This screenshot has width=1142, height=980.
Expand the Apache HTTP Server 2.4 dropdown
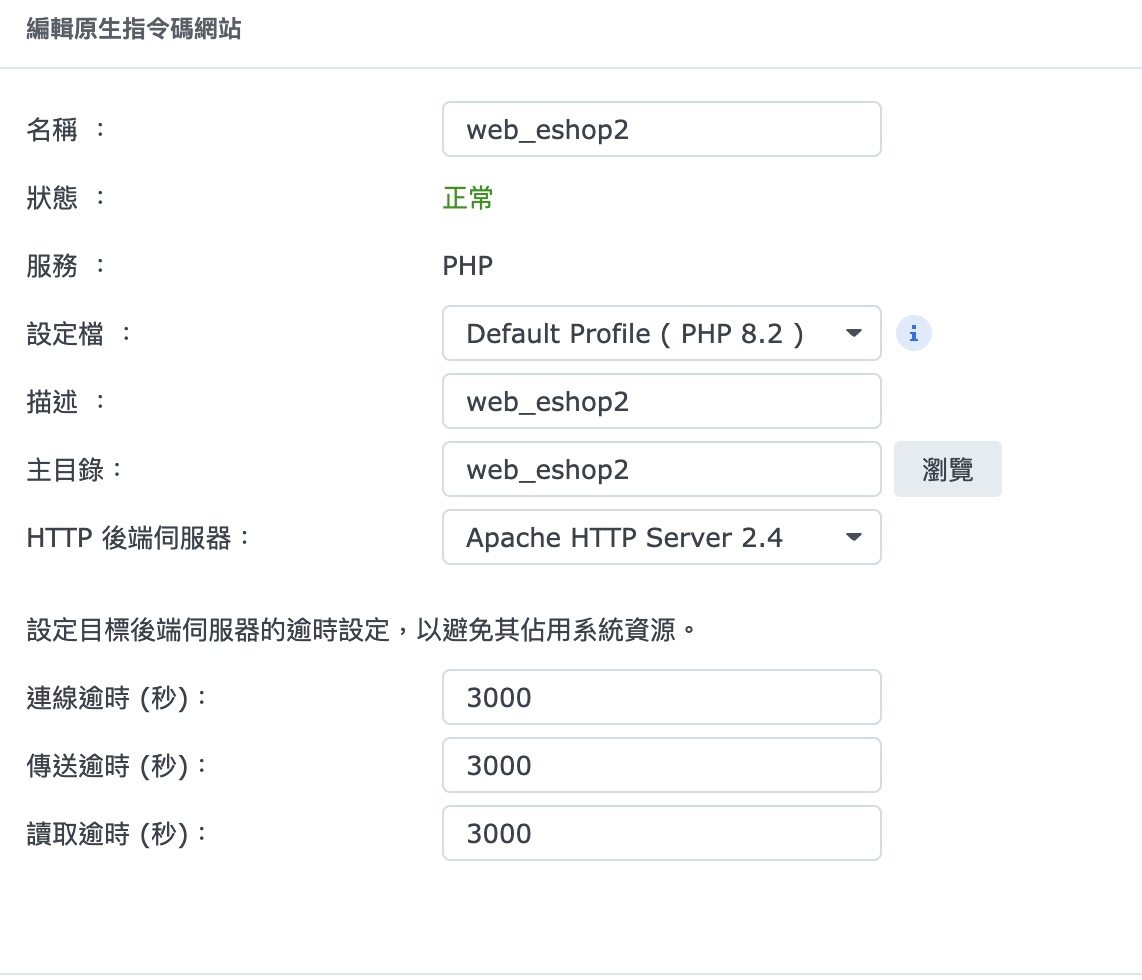(661, 538)
